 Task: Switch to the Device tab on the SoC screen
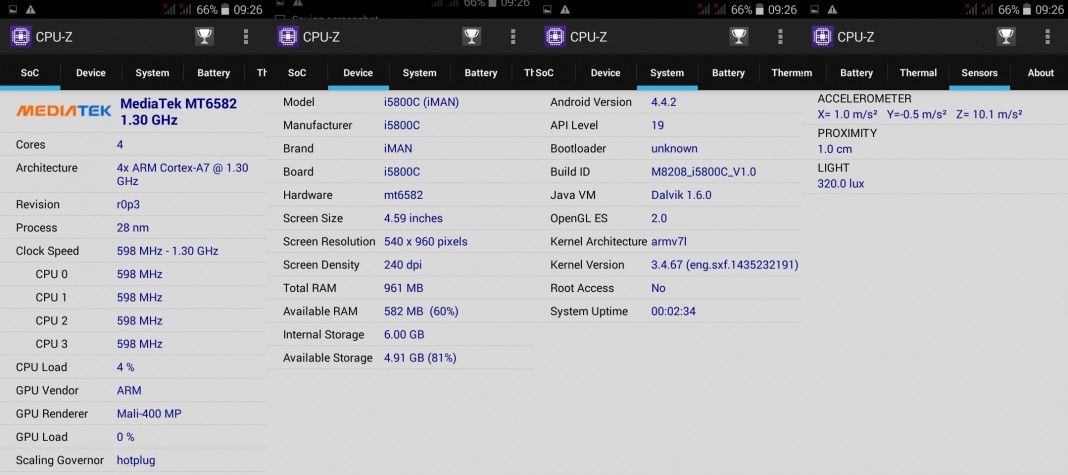[91, 73]
